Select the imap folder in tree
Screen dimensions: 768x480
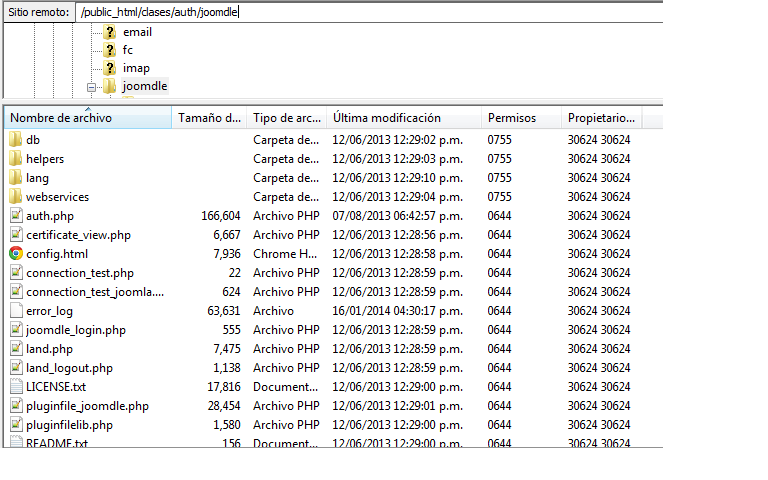pos(136,68)
